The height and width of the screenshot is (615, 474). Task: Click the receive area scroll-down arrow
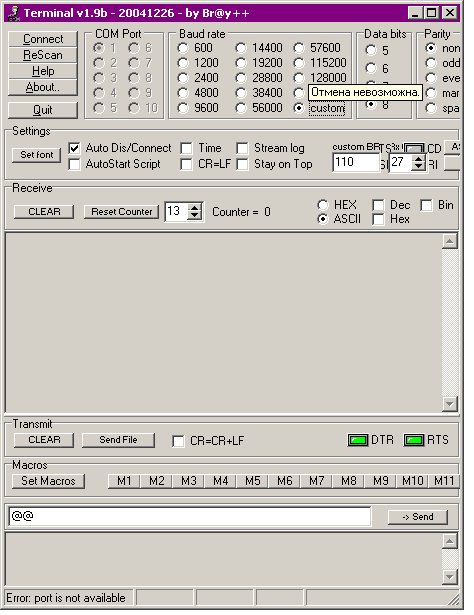449,404
